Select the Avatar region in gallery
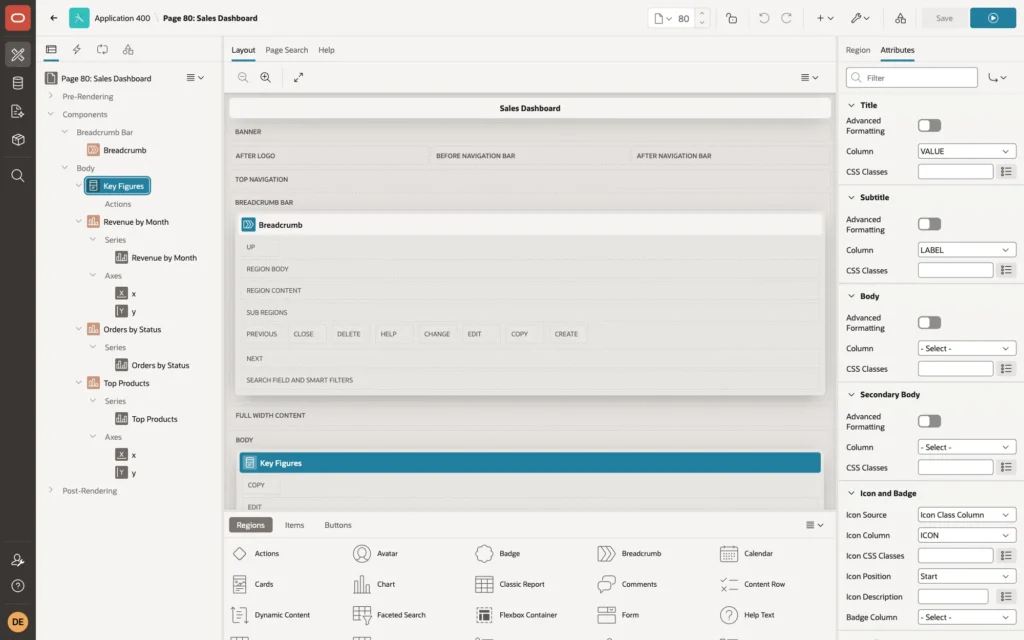The image size is (1024, 640). pyautogui.click(x=376, y=554)
